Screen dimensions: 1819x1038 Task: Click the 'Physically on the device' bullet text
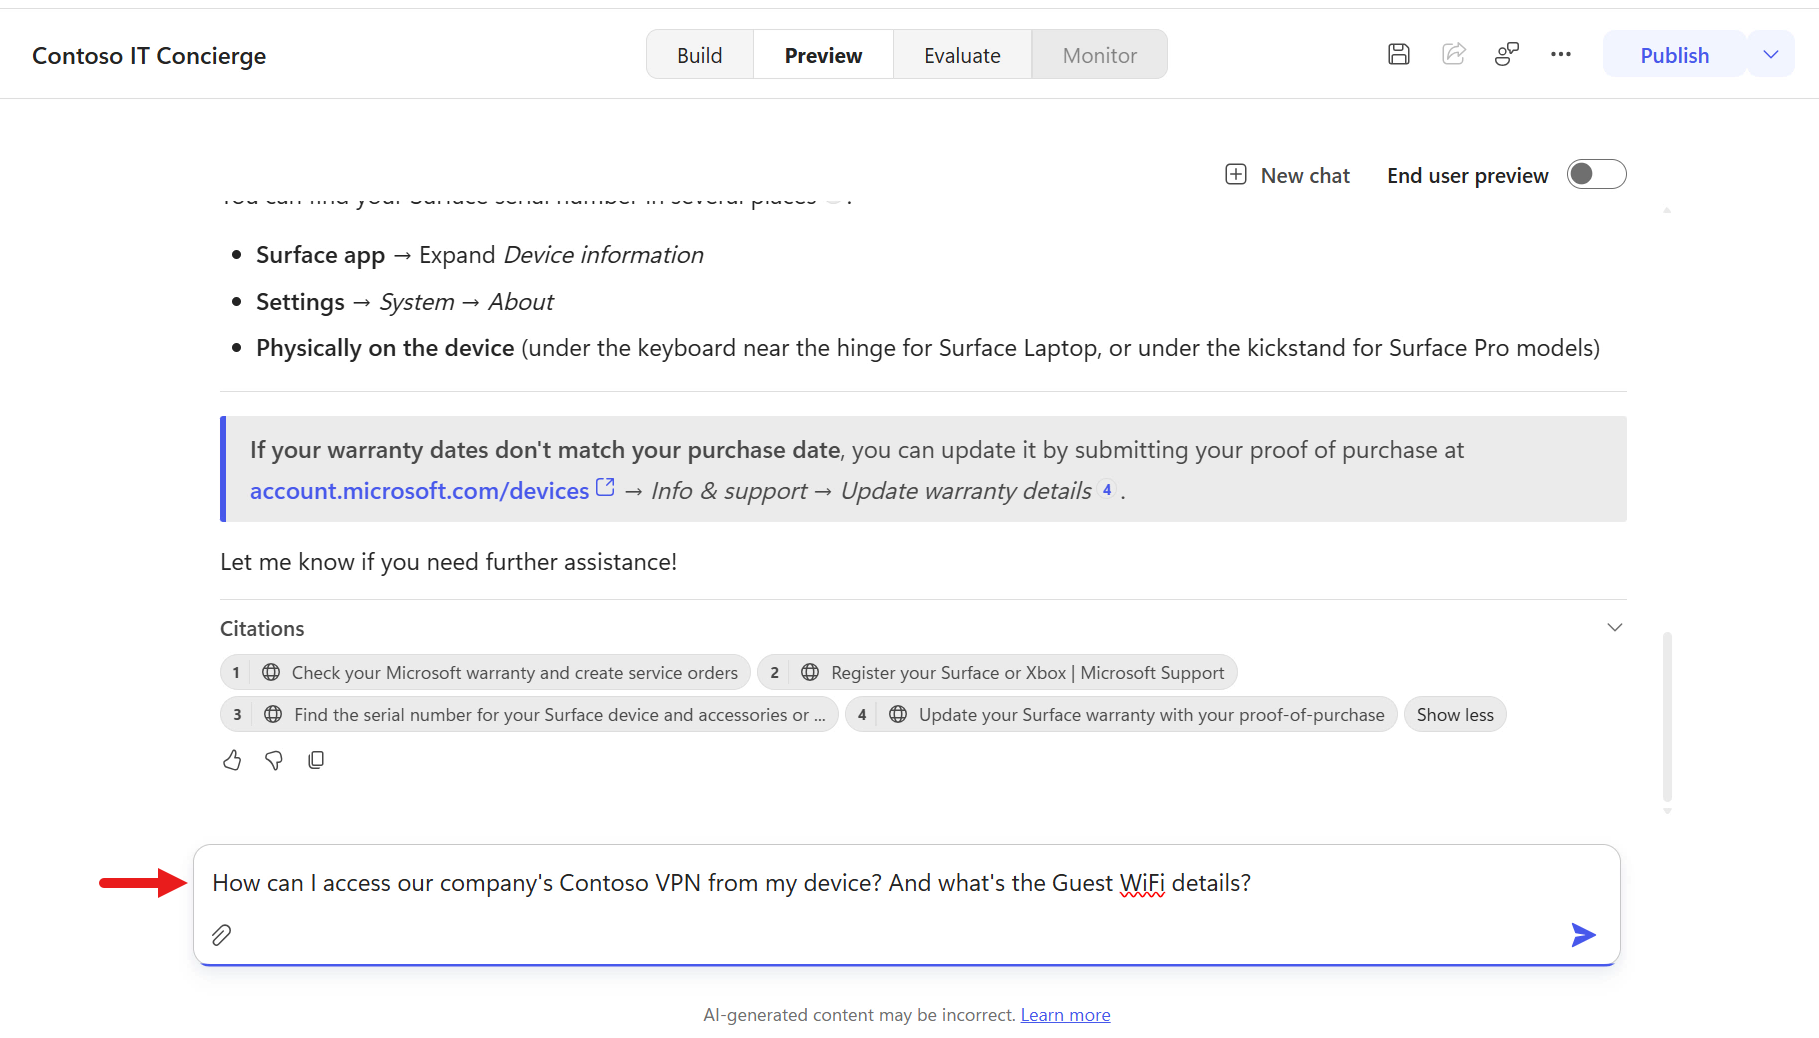385,348
